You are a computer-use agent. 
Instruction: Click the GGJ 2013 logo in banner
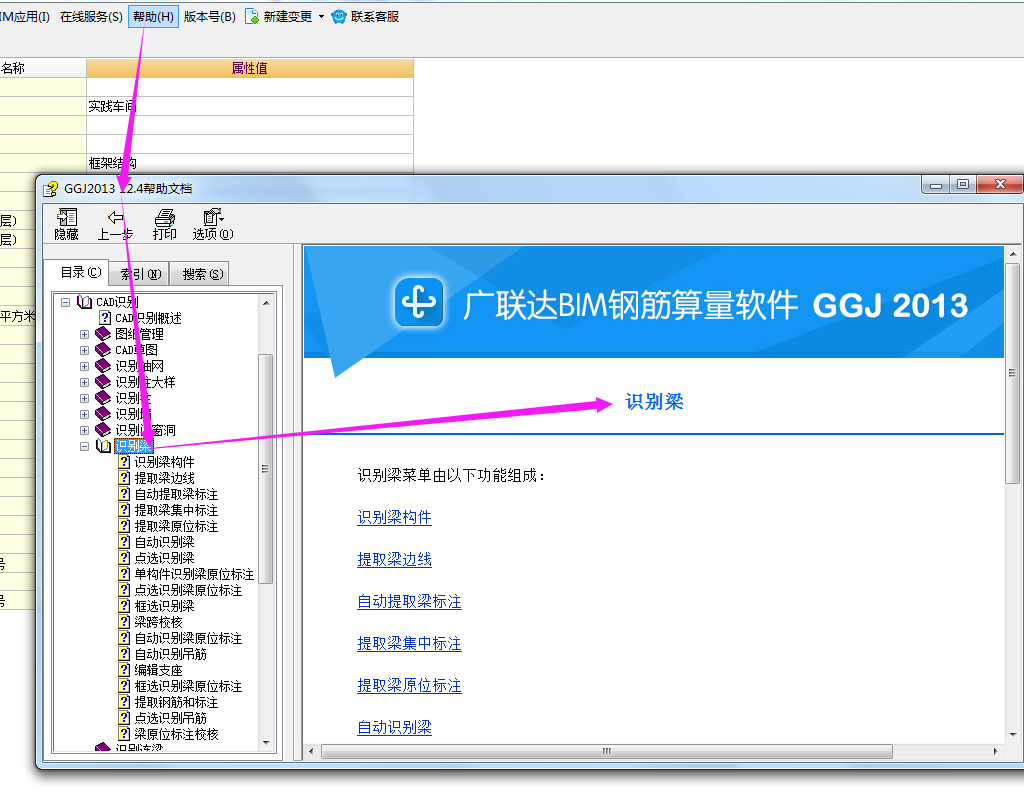click(419, 302)
